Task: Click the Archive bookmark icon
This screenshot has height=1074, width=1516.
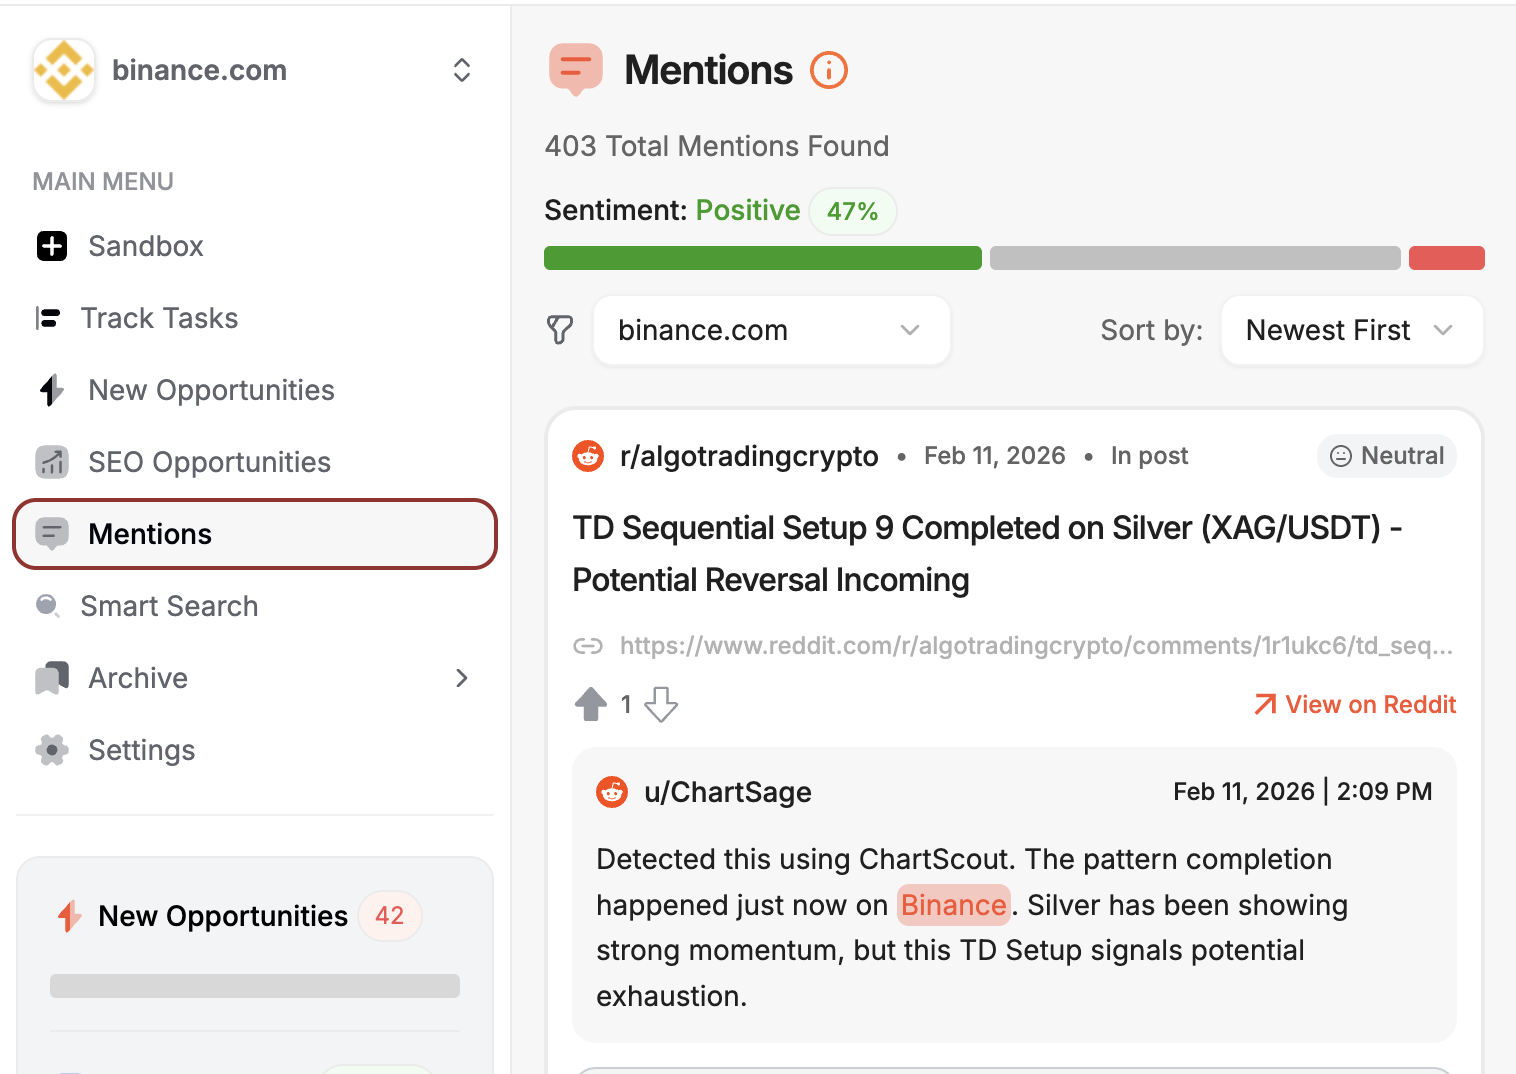Action: click(52, 678)
